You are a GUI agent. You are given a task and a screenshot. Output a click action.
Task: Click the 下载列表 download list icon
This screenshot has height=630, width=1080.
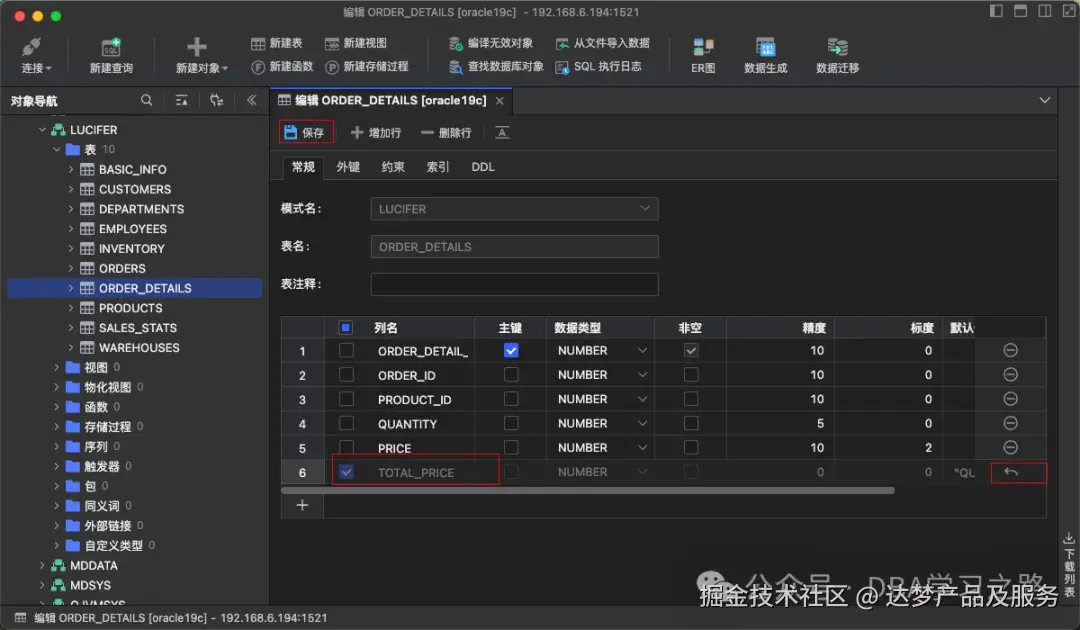[x=1069, y=538]
